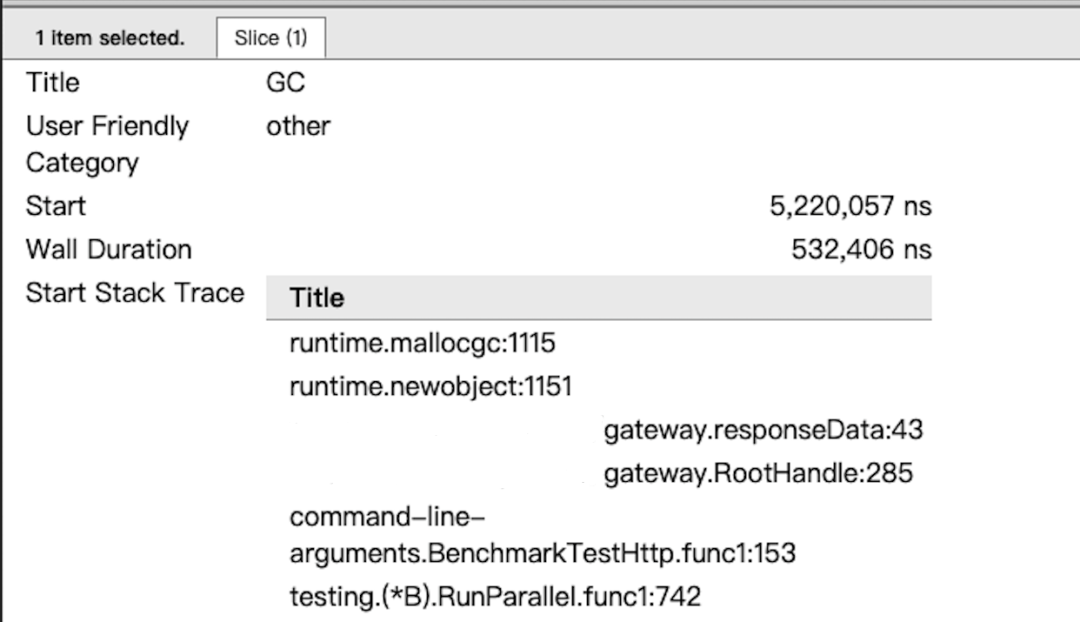Click the Wall Duration value 532,406 ns
Viewport: 1080px width, 622px height.
[x=861, y=250]
